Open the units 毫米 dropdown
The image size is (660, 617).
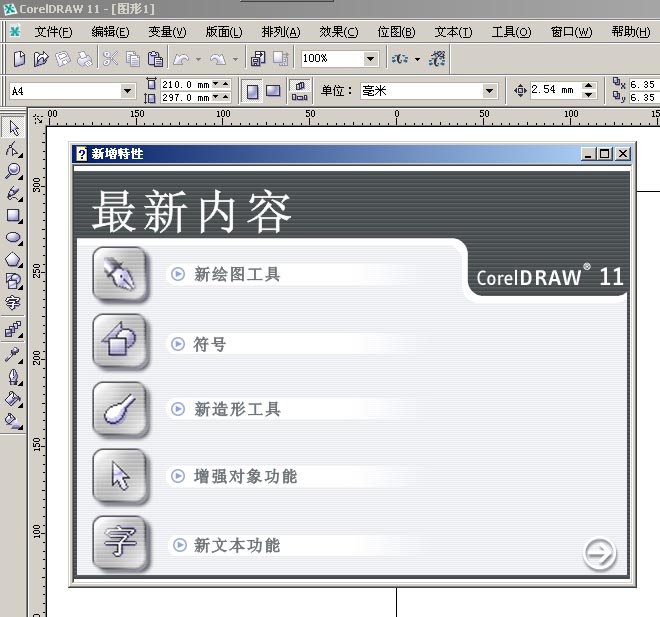pos(489,90)
